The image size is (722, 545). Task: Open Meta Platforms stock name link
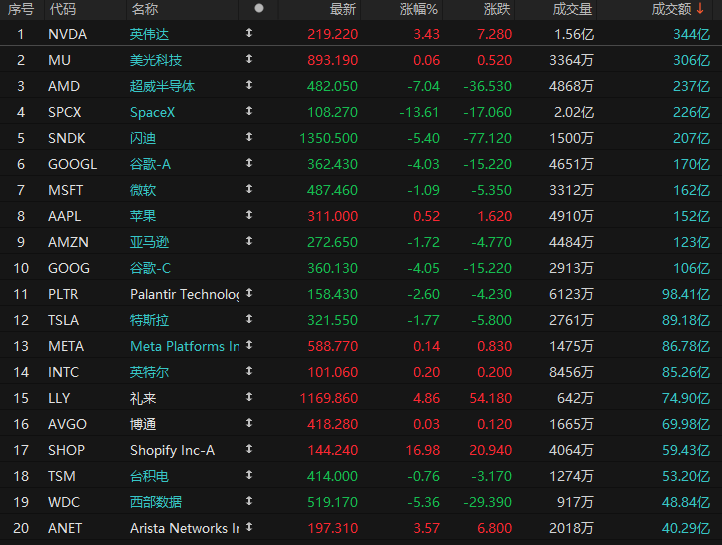[x=185, y=346]
